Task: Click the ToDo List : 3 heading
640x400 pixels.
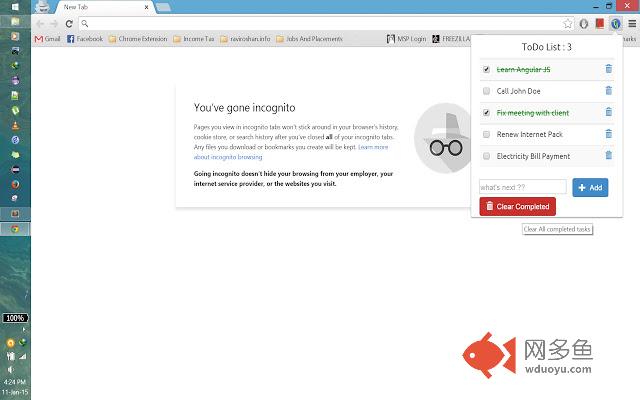Action: click(547, 47)
